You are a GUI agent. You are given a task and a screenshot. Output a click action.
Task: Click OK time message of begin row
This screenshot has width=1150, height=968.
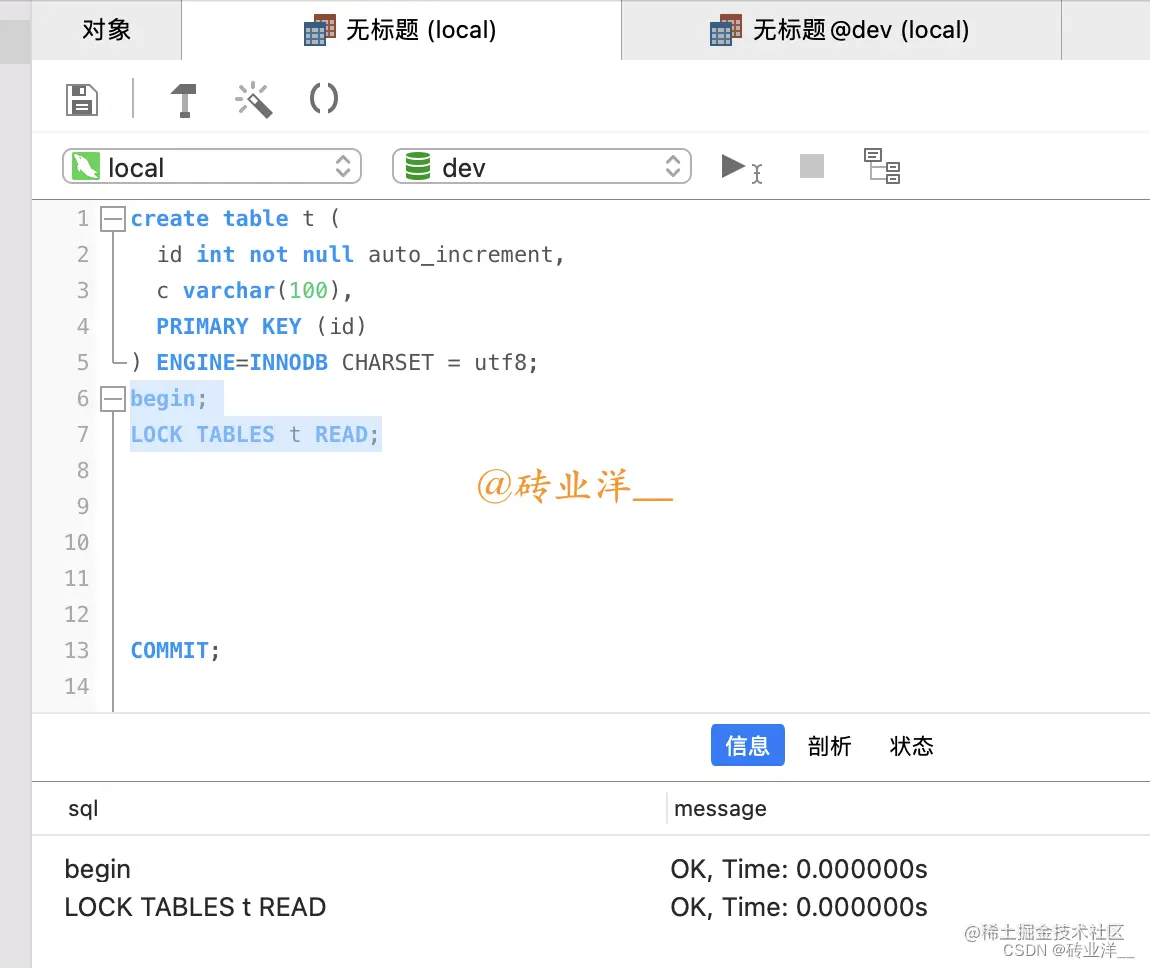coord(799,869)
